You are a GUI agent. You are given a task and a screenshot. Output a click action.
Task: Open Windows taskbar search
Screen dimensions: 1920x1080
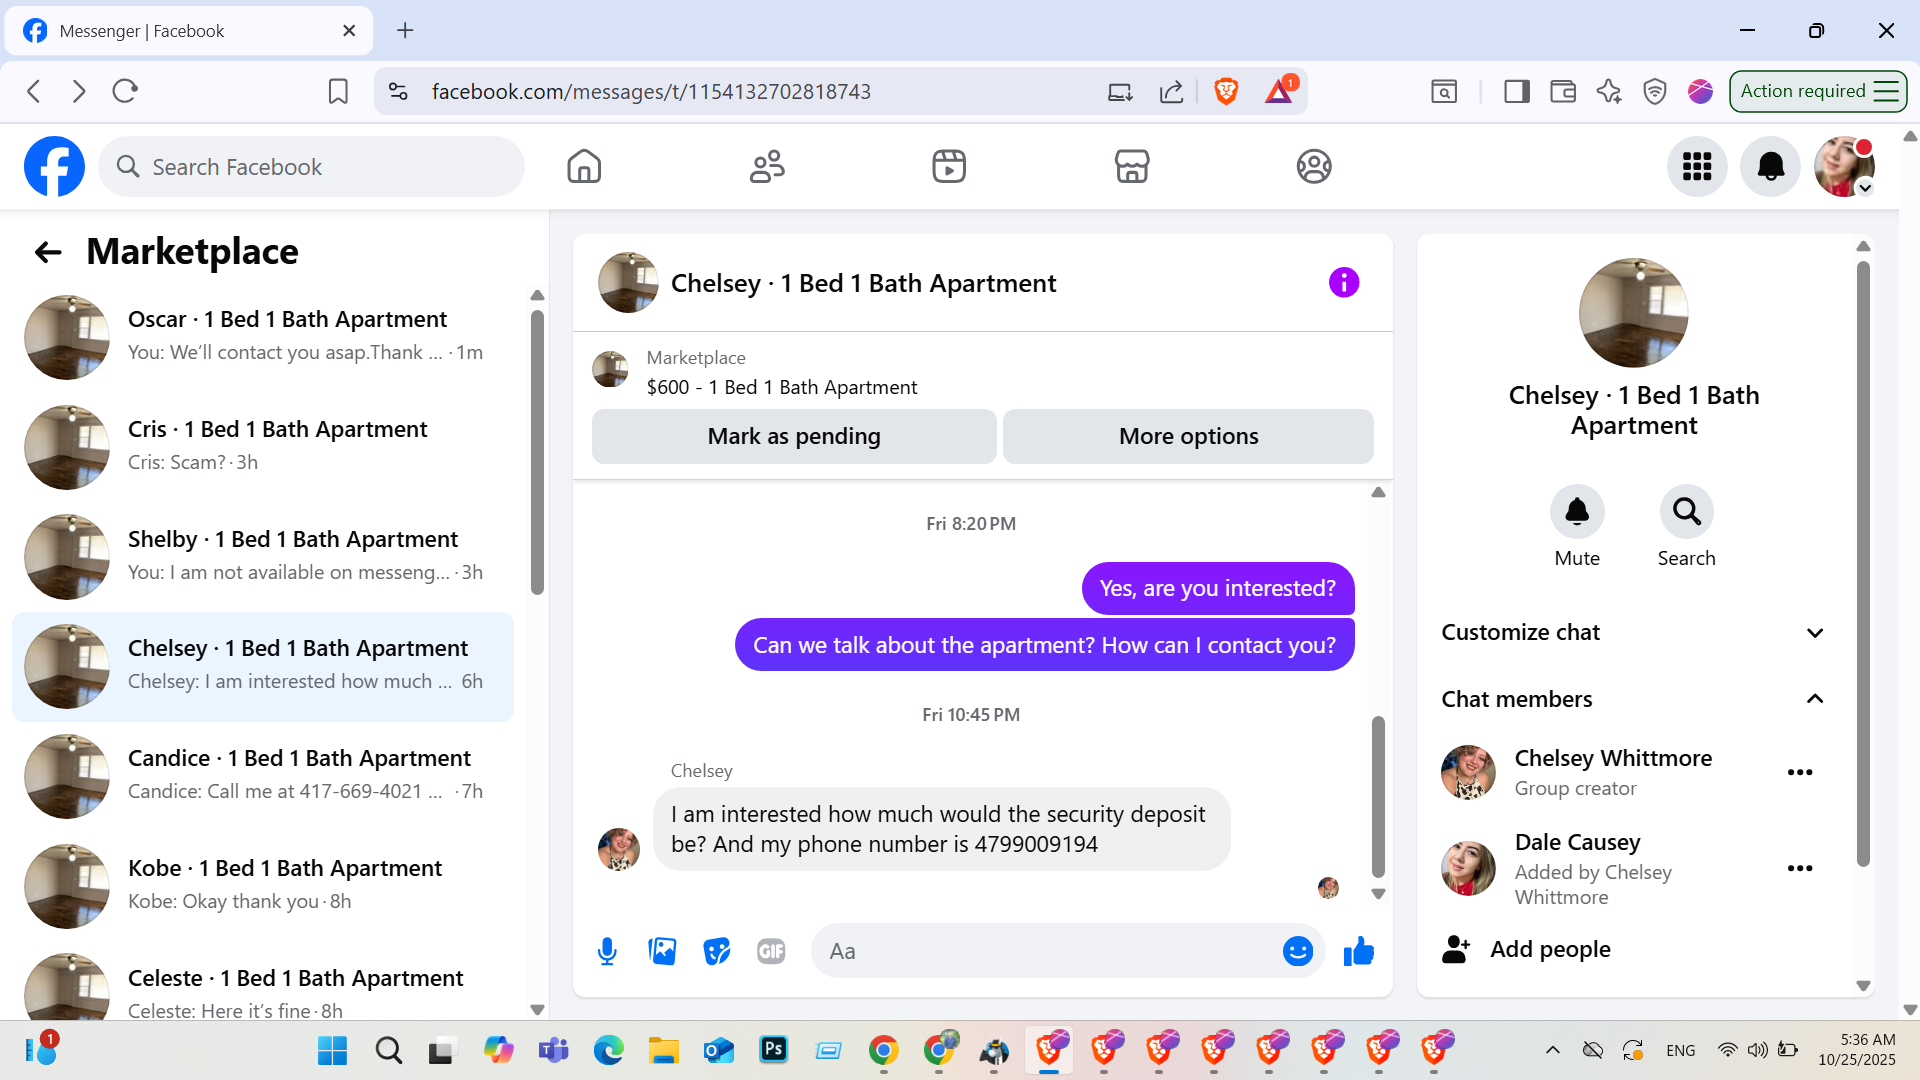click(388, 1050)
